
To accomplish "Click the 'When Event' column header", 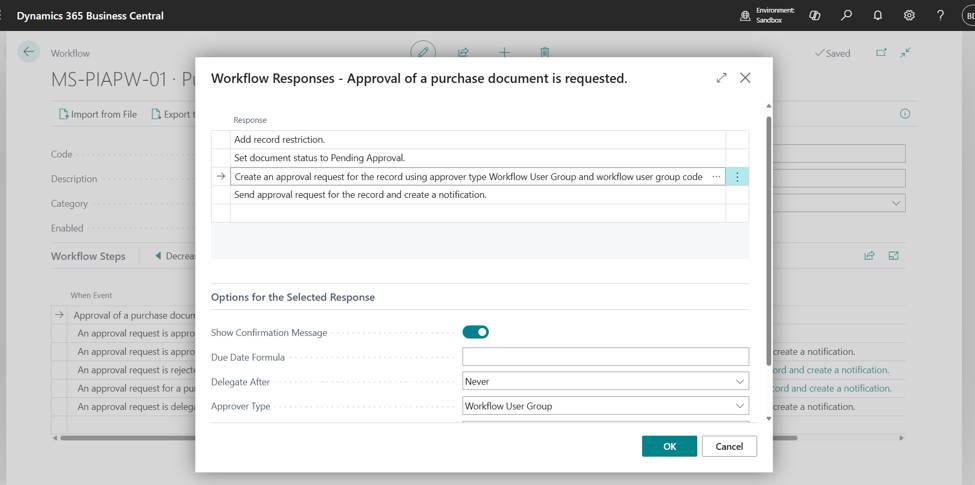I will tap(91, 295).
